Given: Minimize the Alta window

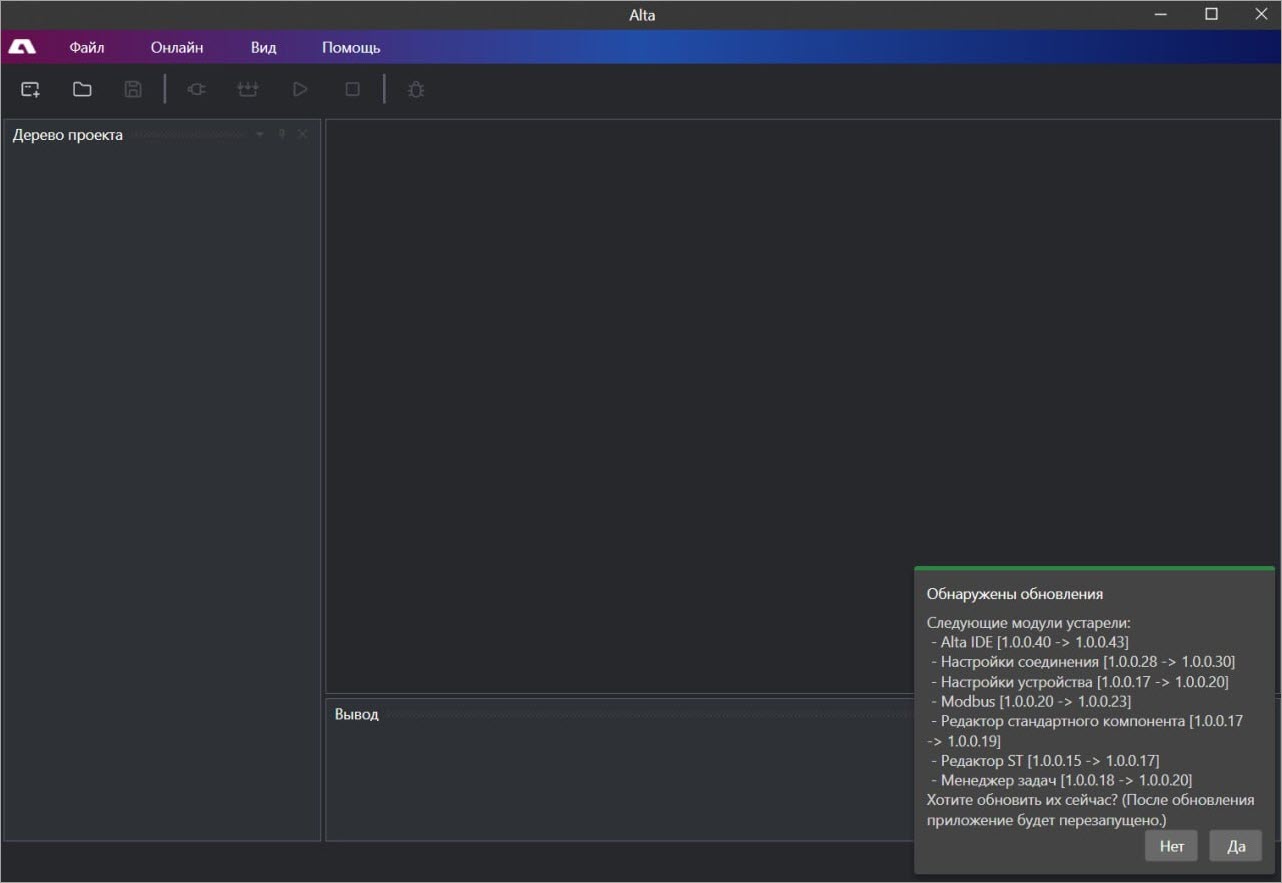Looking at the screenshot, I should [x=1161, y=14].
